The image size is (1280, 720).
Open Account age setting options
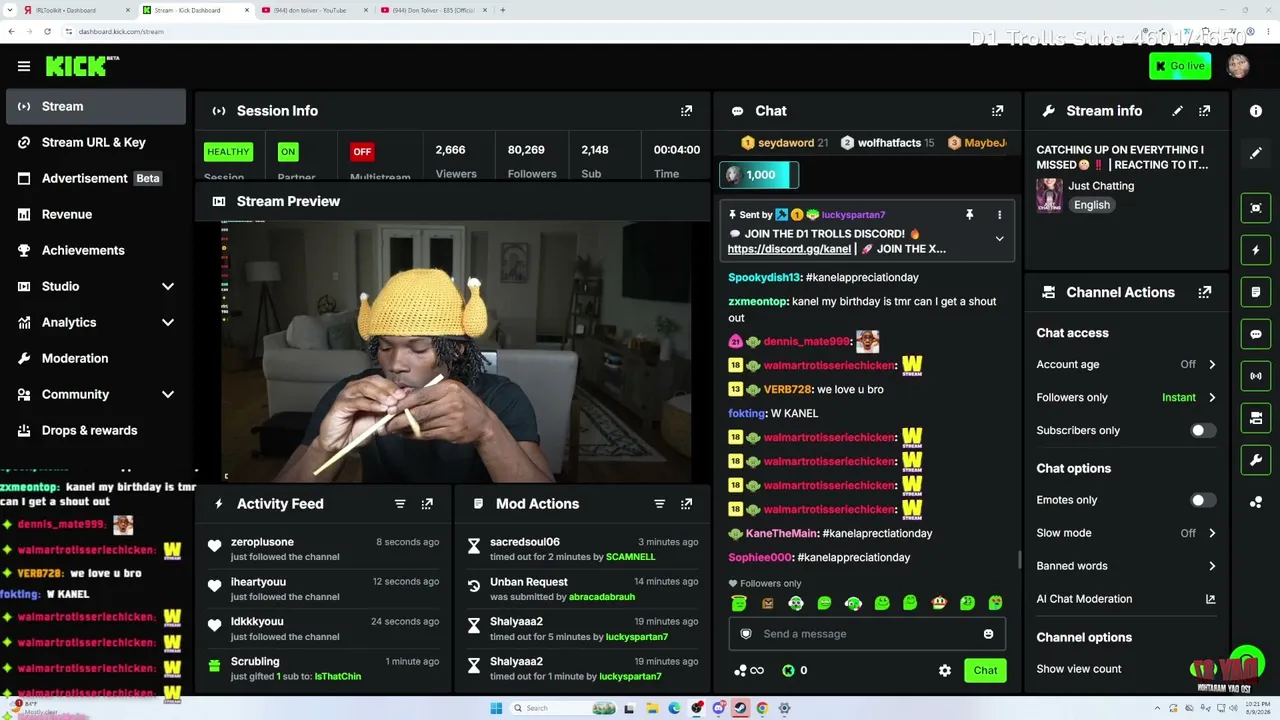coord(1127,365)
